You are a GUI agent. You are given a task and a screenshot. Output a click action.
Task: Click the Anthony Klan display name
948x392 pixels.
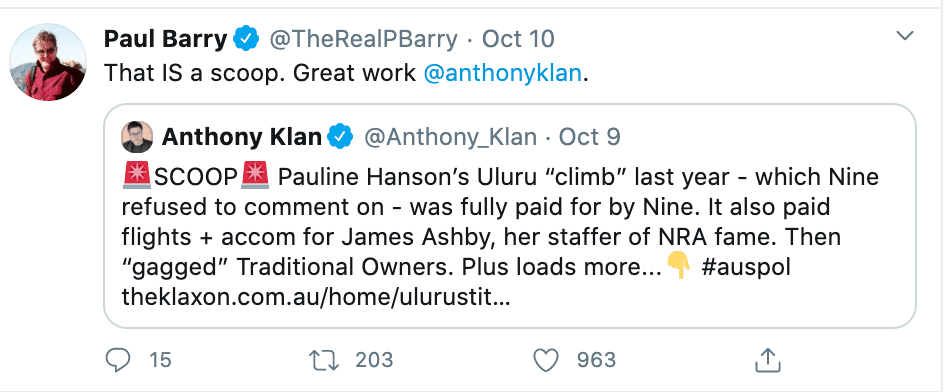point(242,137)
